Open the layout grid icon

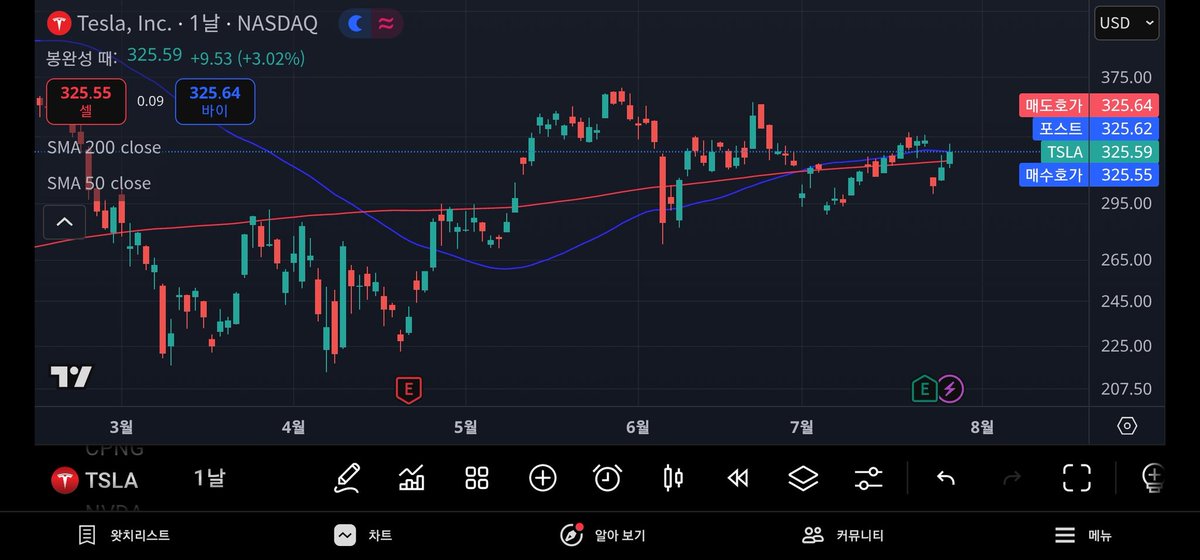click(477, 478)
